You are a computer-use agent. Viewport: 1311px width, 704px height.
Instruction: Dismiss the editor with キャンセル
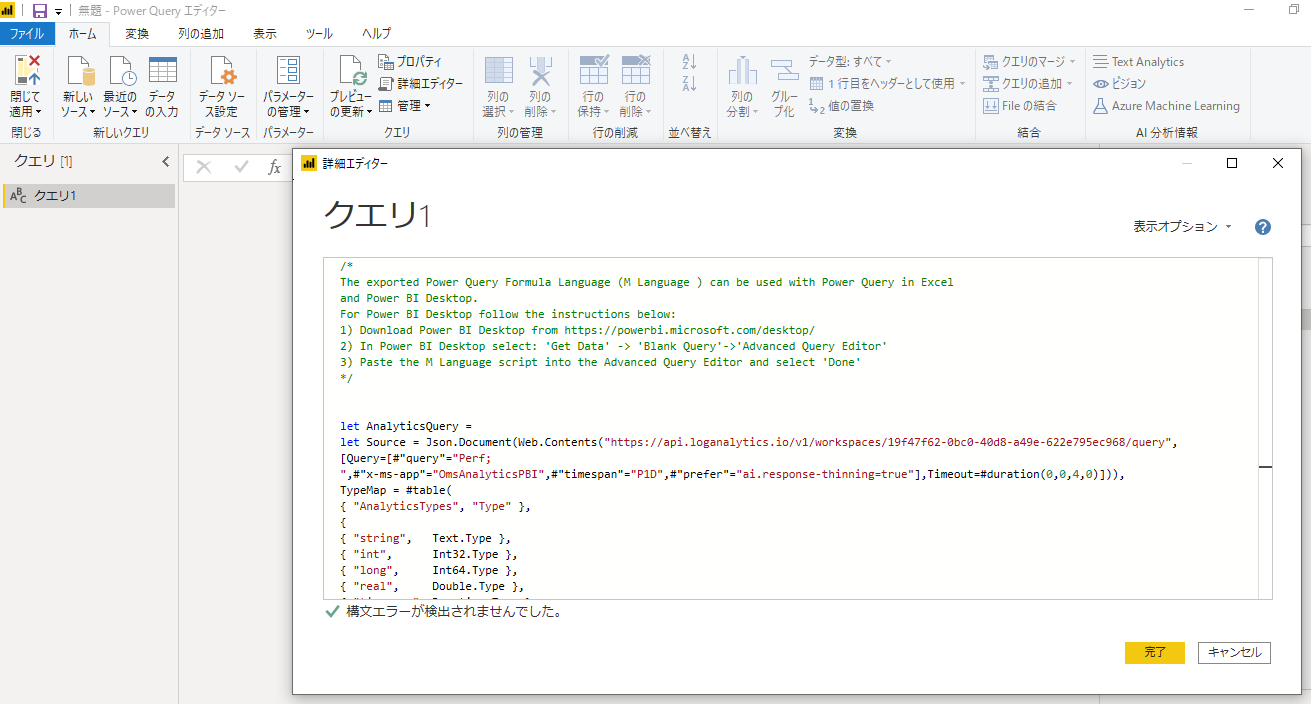[1234, 652]
